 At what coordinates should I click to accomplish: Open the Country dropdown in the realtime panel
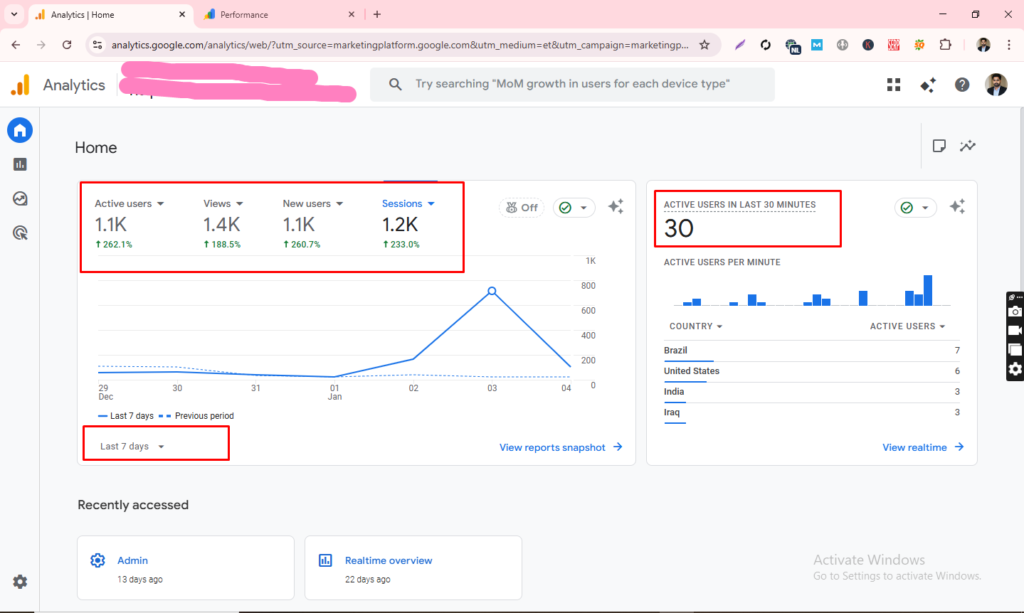[695, 326]
